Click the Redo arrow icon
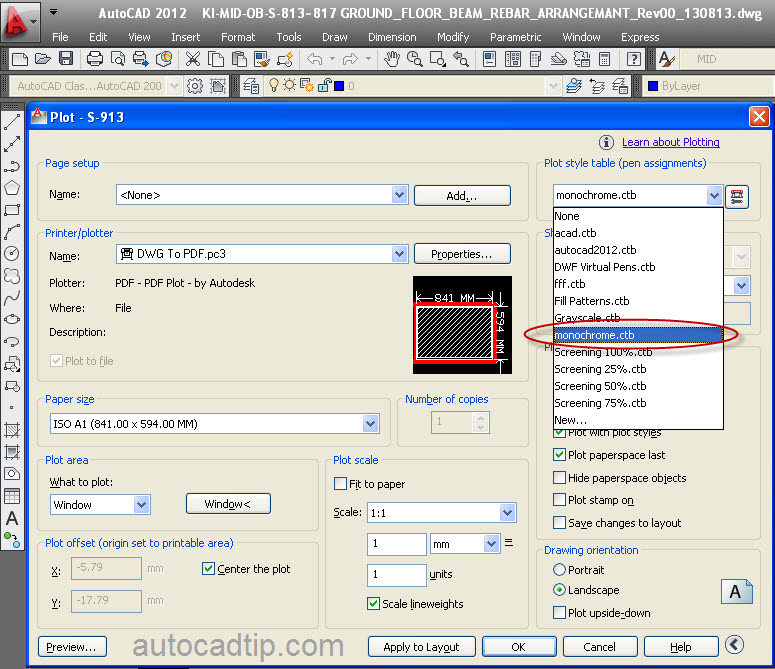Viewport: 775px width, 669px height. coord(350,59)
